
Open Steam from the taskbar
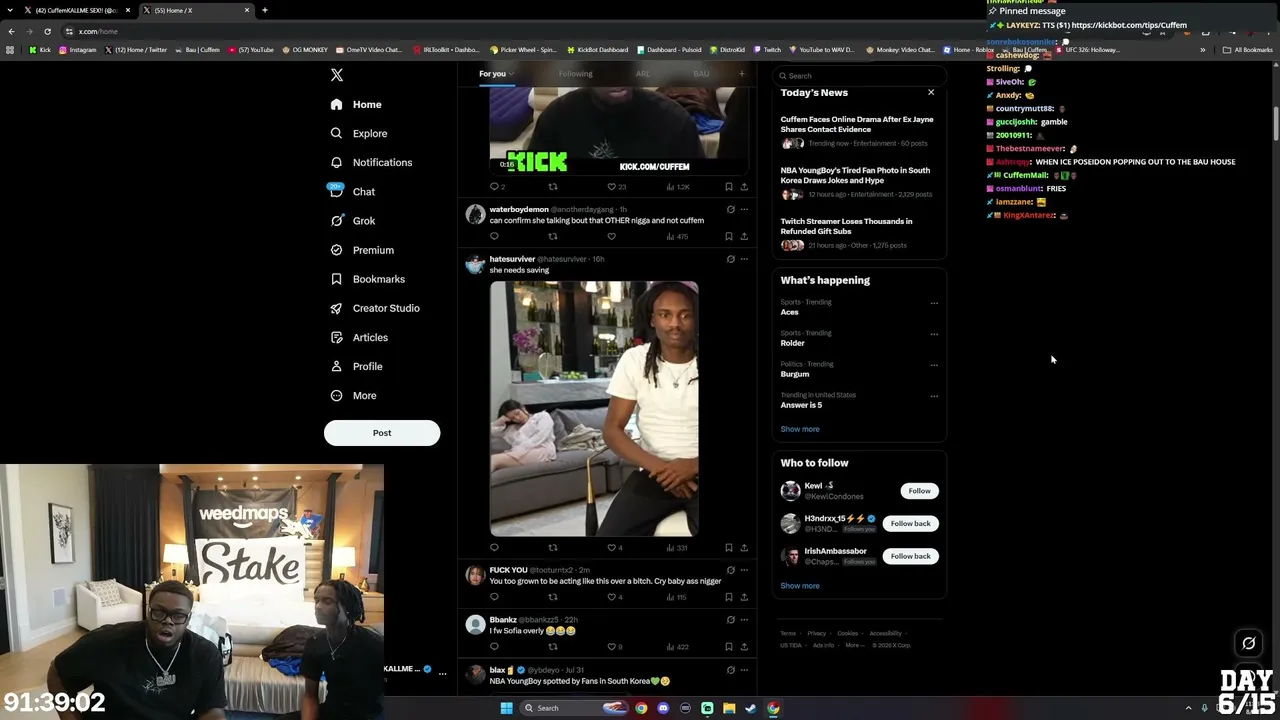coord(751,708)
